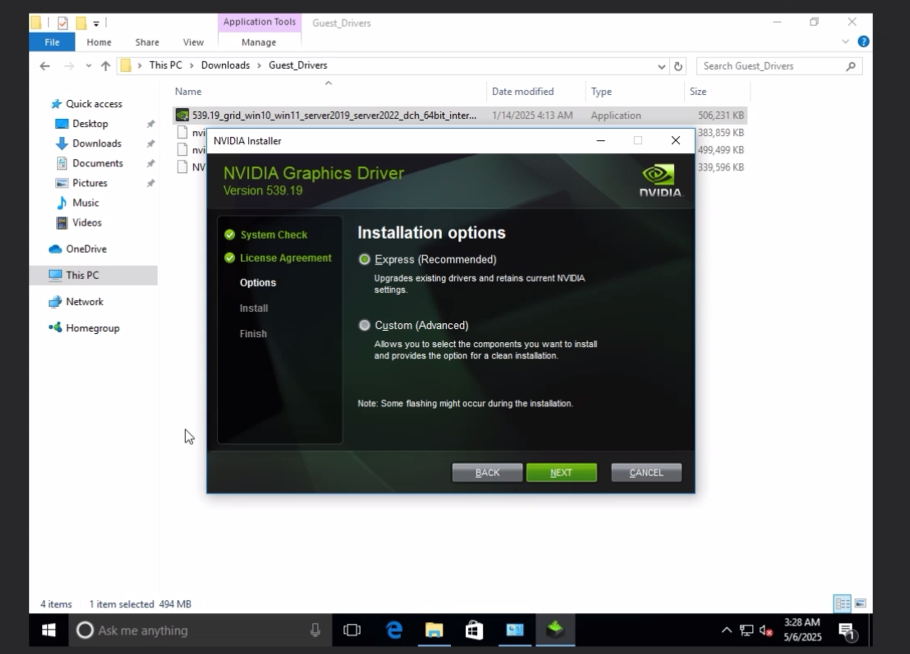
Task: Click the BACK button in NVIDIA Installer
Action: [487, 472]
